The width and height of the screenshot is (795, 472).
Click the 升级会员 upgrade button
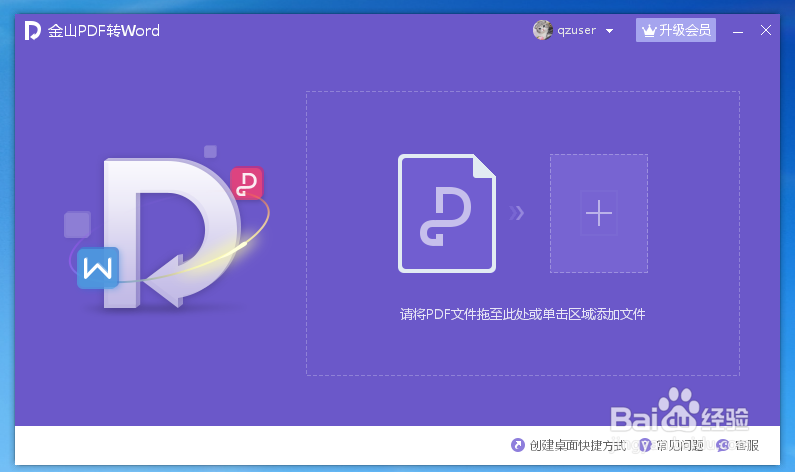click(676, 30)
